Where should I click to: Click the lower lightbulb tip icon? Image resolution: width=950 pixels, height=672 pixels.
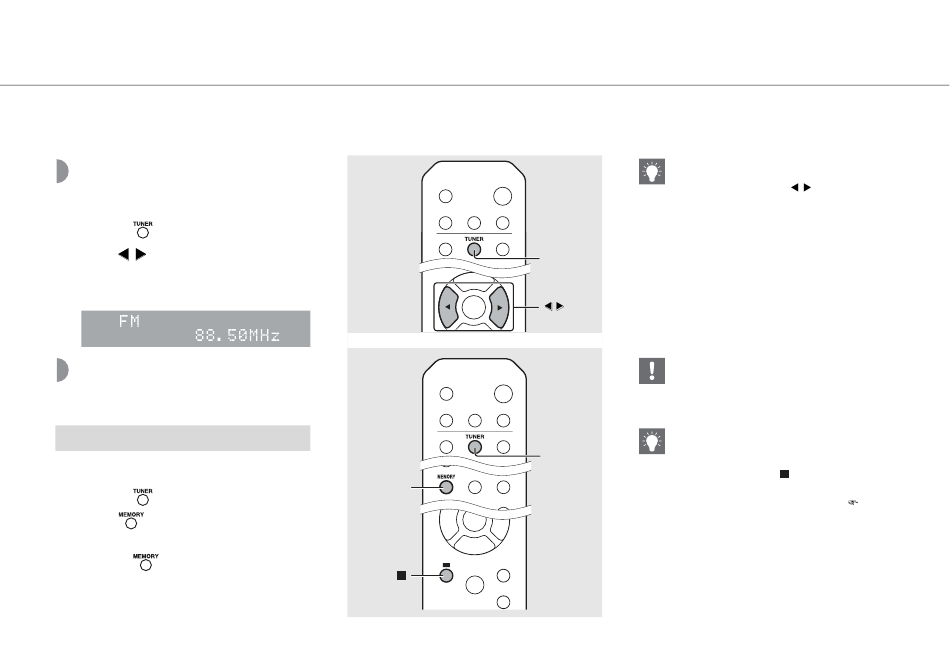652,441
